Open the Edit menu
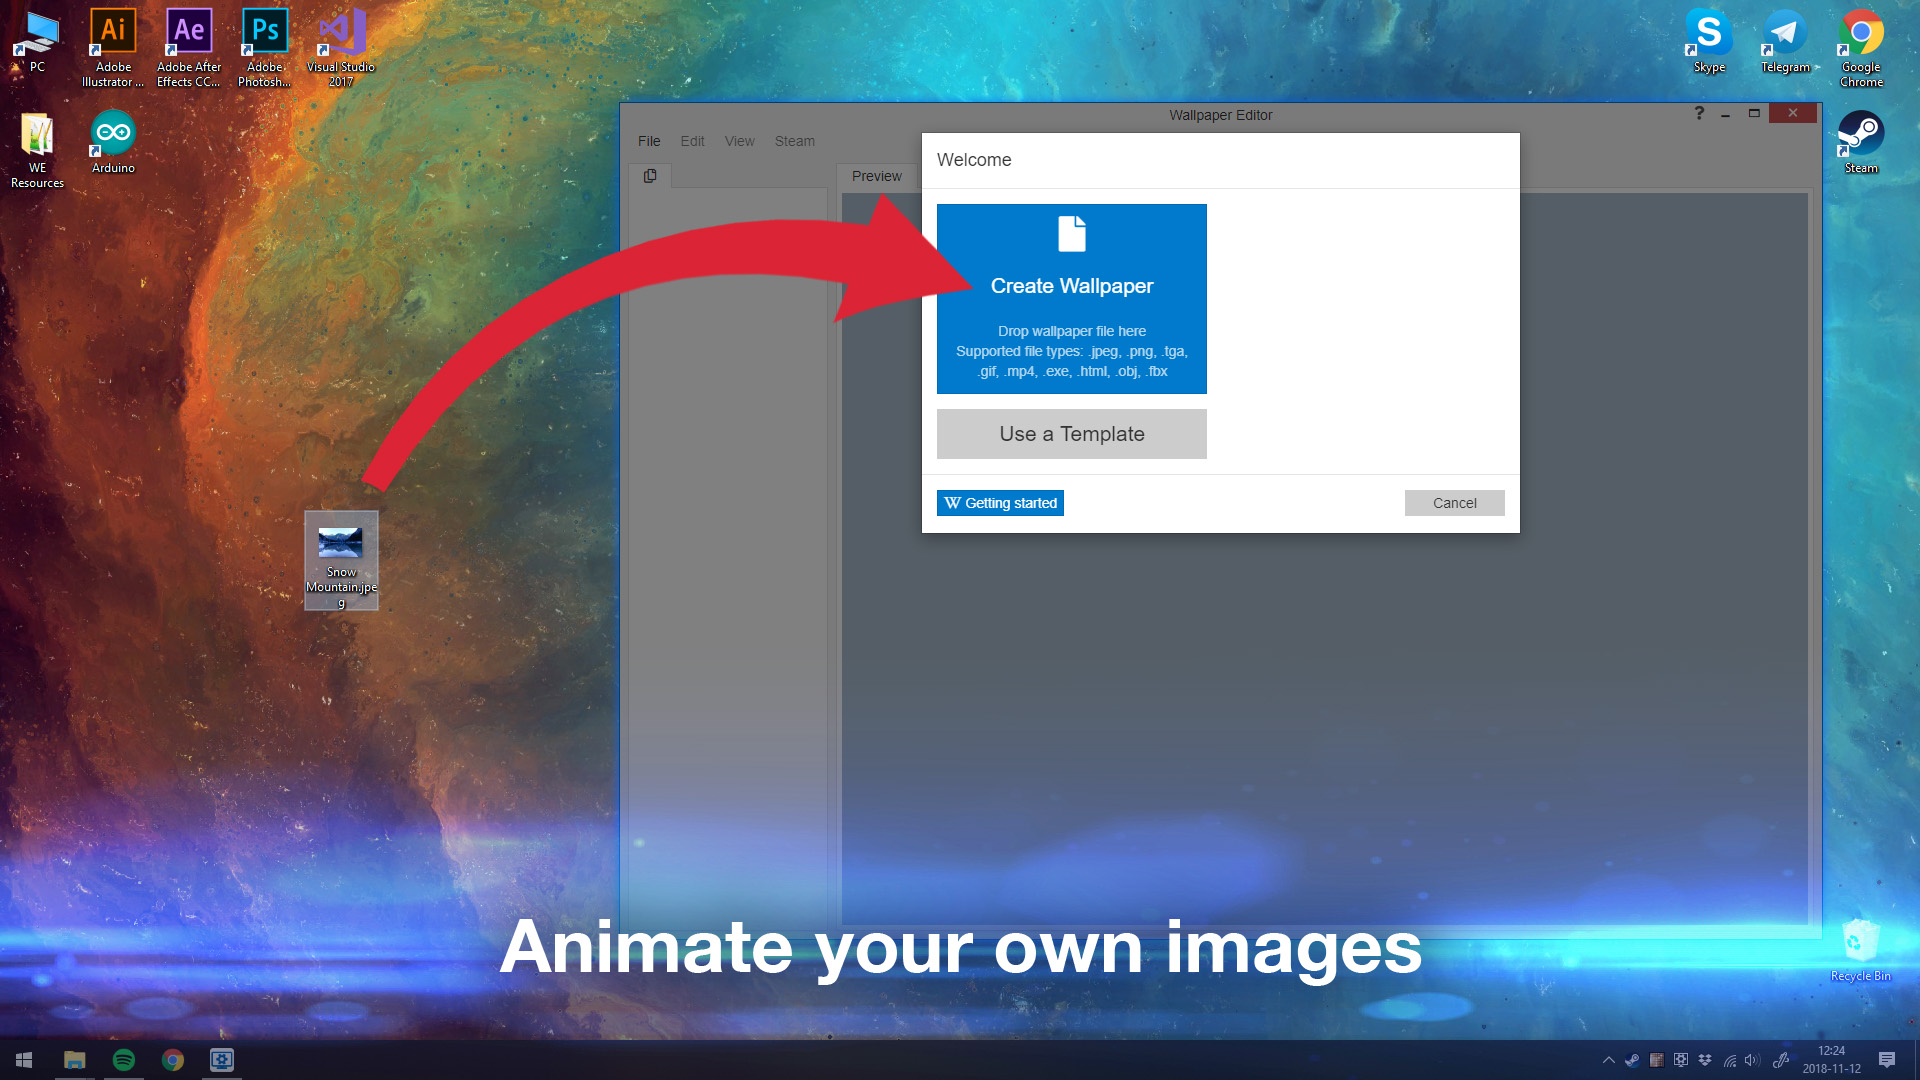This screenshot has width=1920, height=1080. [692, 141]
